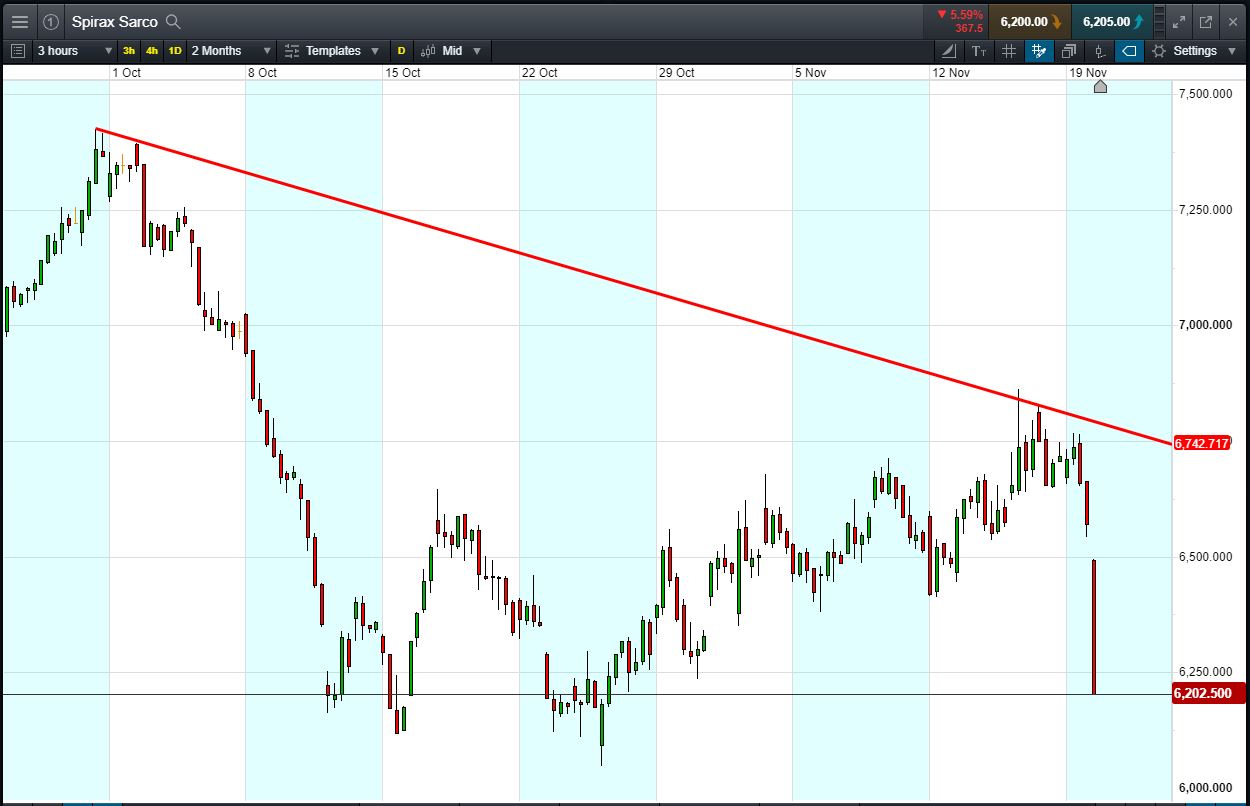This screenshot has height=806, width=1250.
Task: Click the 29 Oct date label
Action: tap(677, 73)
